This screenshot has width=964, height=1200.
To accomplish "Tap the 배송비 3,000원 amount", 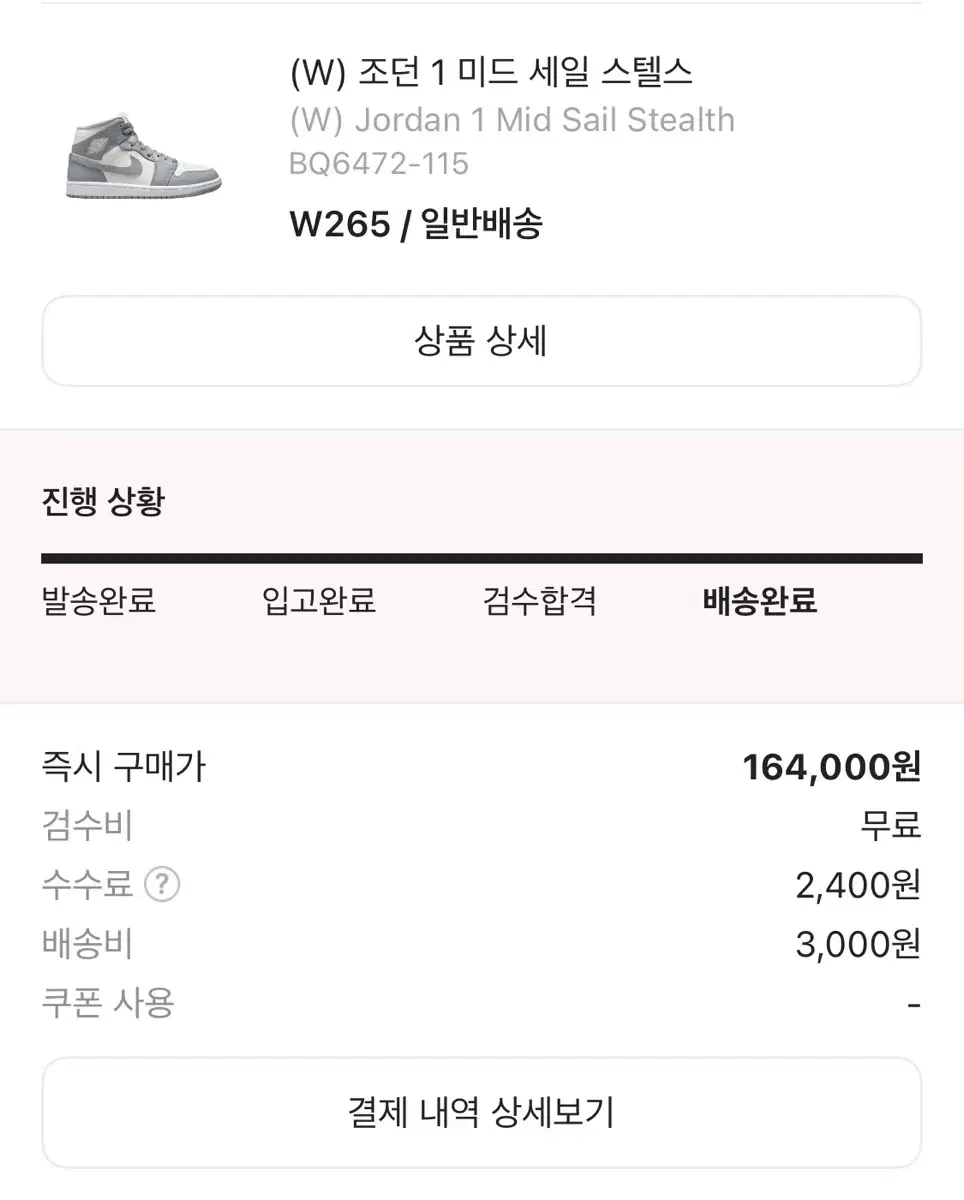I will tap(858, 944).
